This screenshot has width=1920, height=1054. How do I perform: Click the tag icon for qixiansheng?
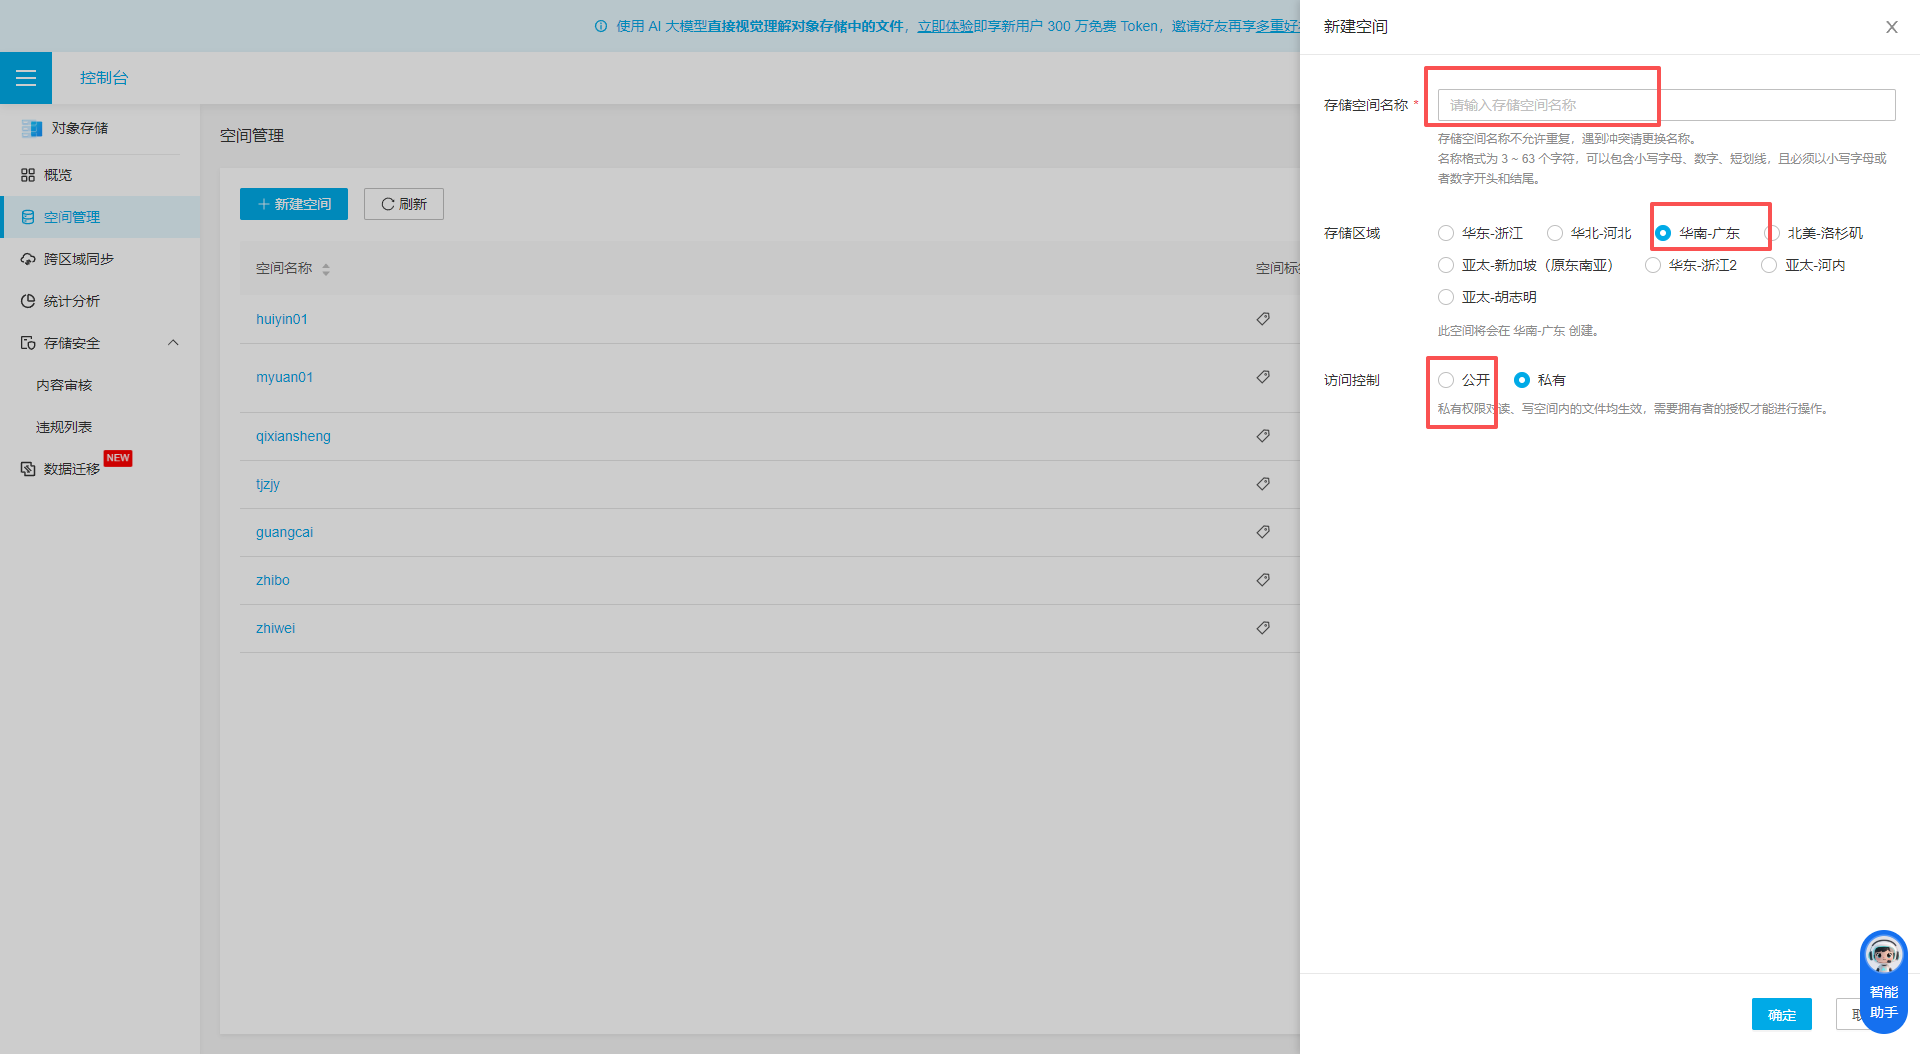1263,436
